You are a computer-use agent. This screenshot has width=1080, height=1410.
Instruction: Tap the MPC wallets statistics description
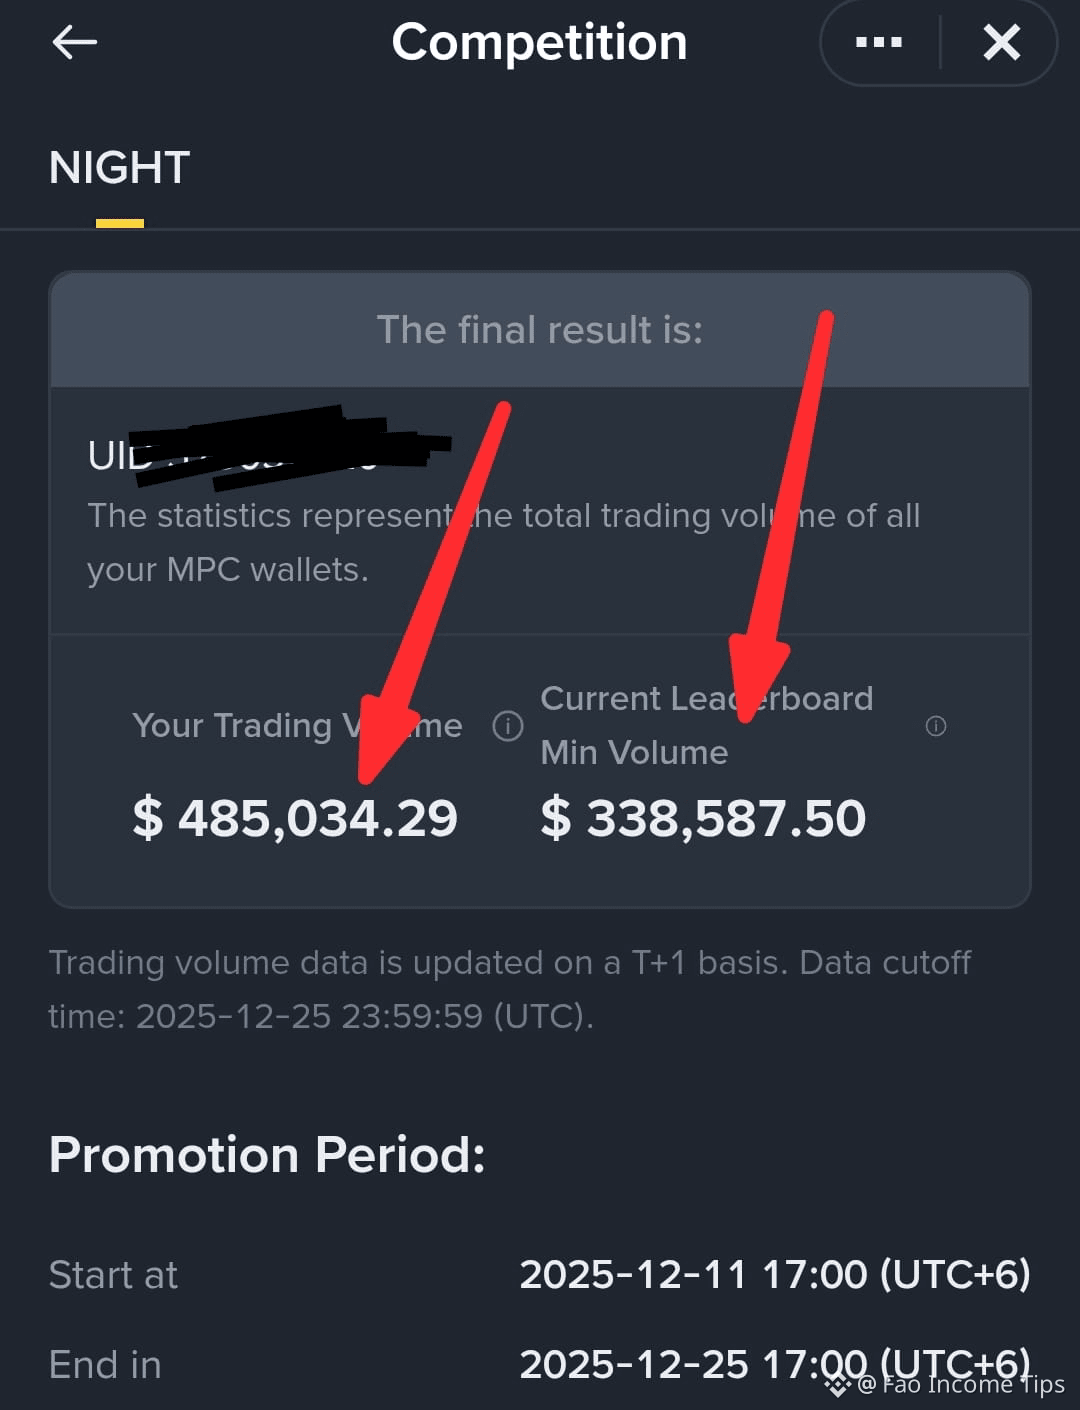pyautogui.click(x=504, y=542)
